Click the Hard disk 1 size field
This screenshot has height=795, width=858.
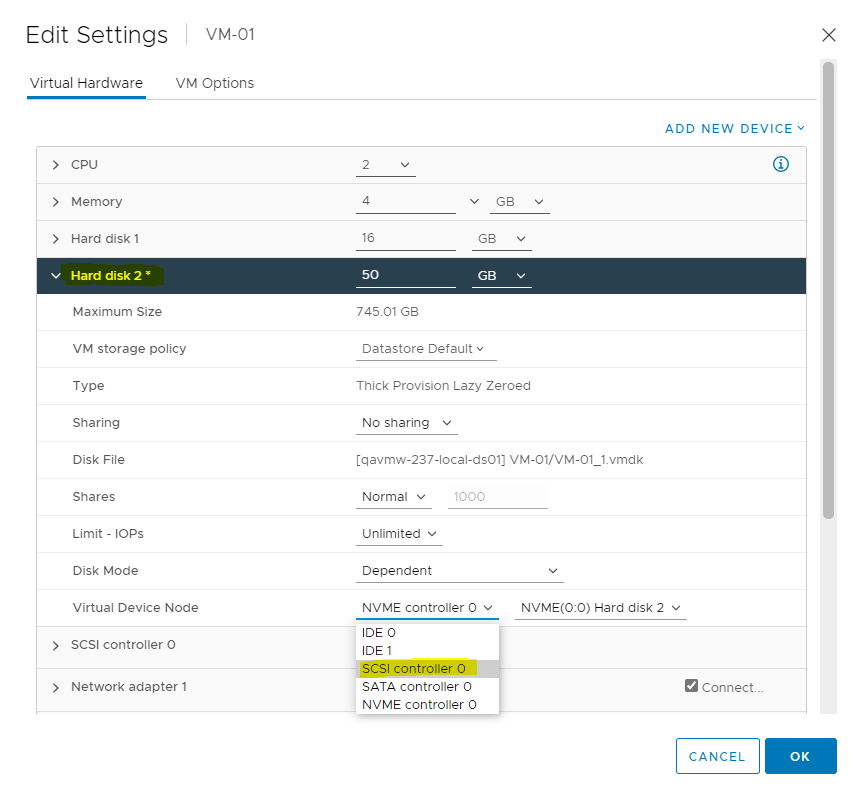405,239
